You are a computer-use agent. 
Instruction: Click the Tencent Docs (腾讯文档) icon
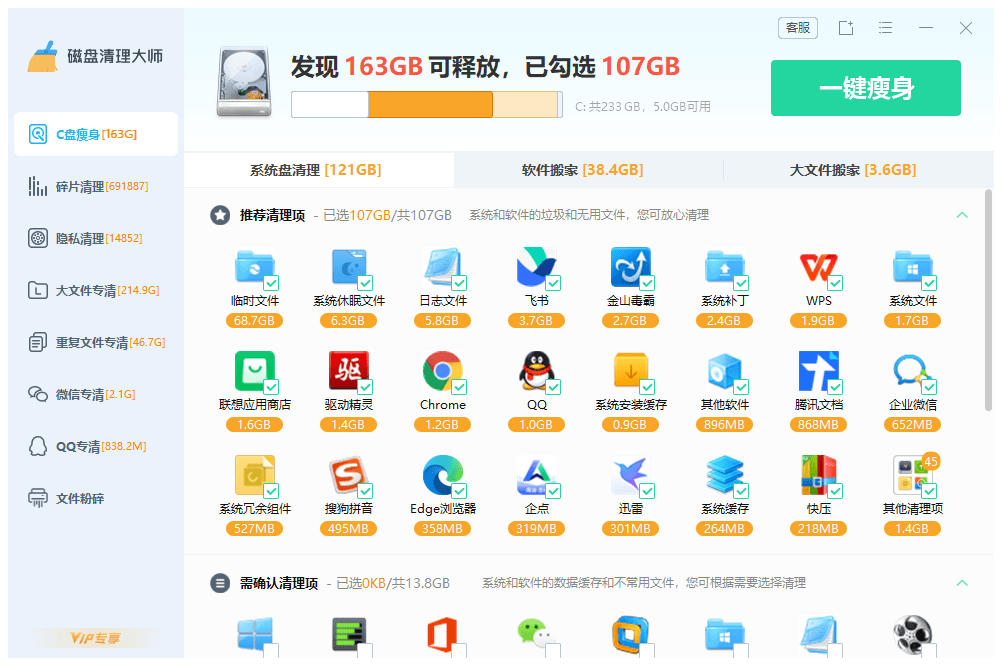coord(818,372)
